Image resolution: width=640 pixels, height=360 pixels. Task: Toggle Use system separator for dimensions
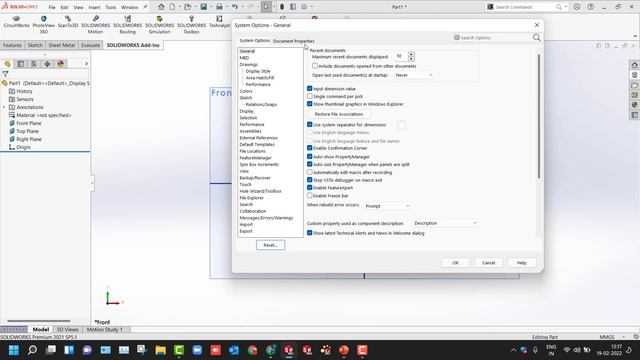click(309, 124)
